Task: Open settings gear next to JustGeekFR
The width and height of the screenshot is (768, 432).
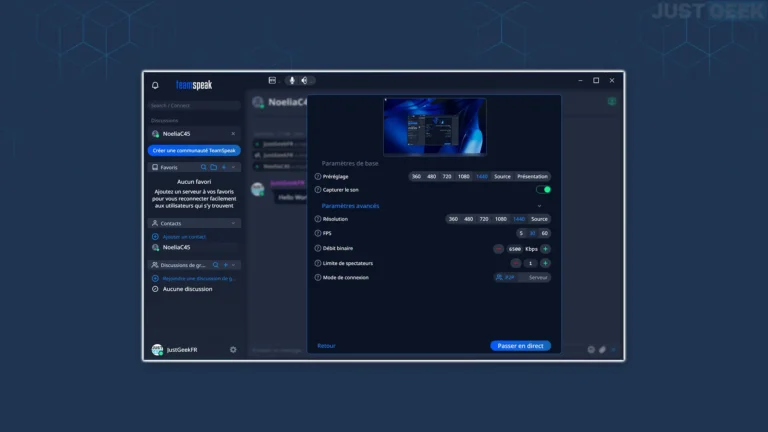Action: pos(233,349)
